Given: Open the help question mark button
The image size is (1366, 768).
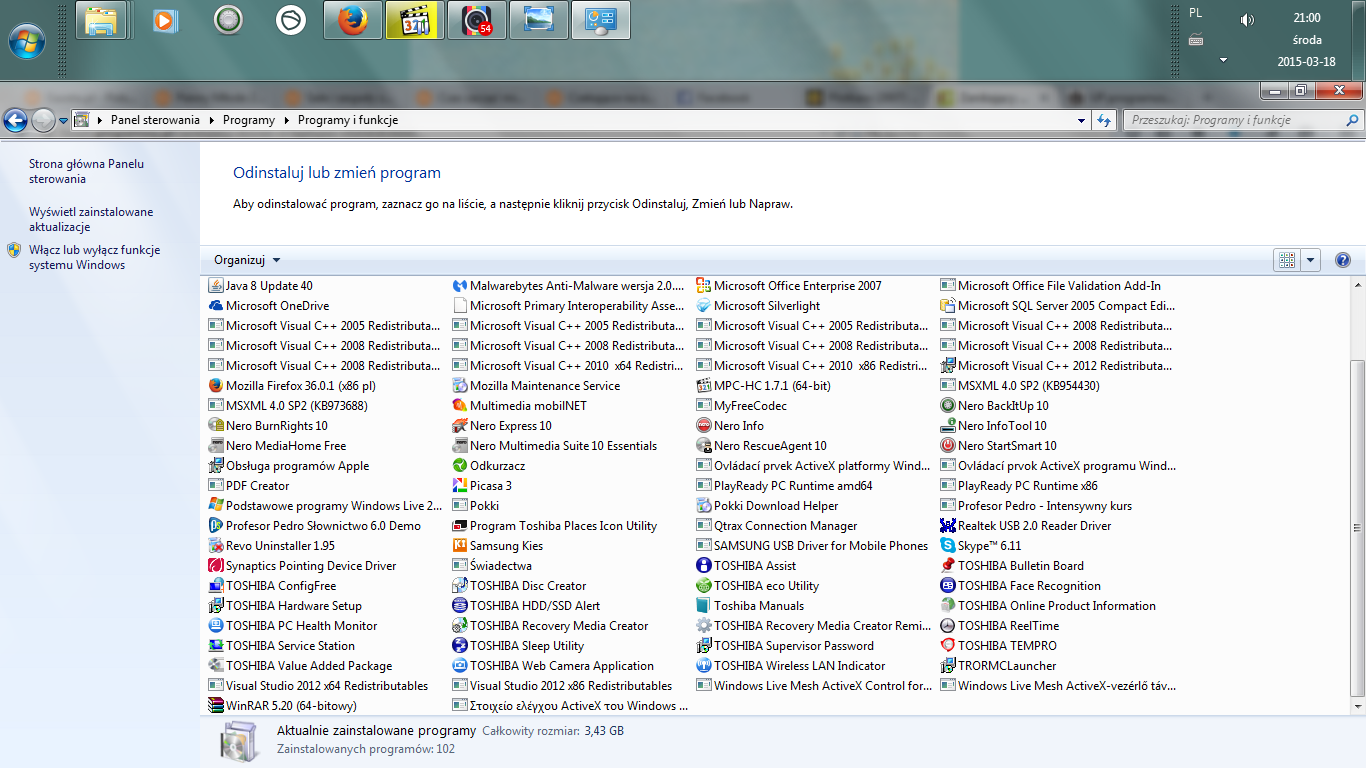Looking at the screenshot, I should [x=1343, y=260].
